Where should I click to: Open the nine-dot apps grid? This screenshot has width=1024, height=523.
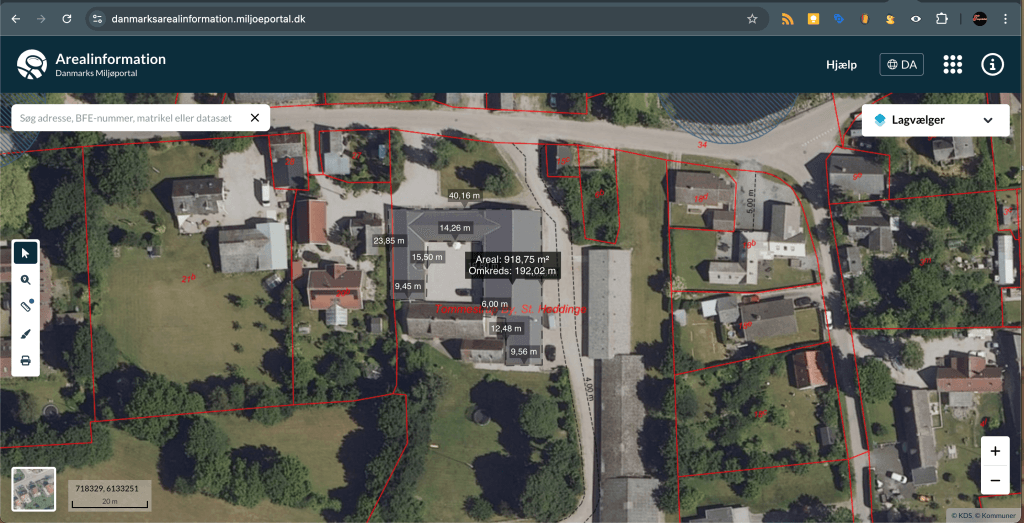coord(952,64)
